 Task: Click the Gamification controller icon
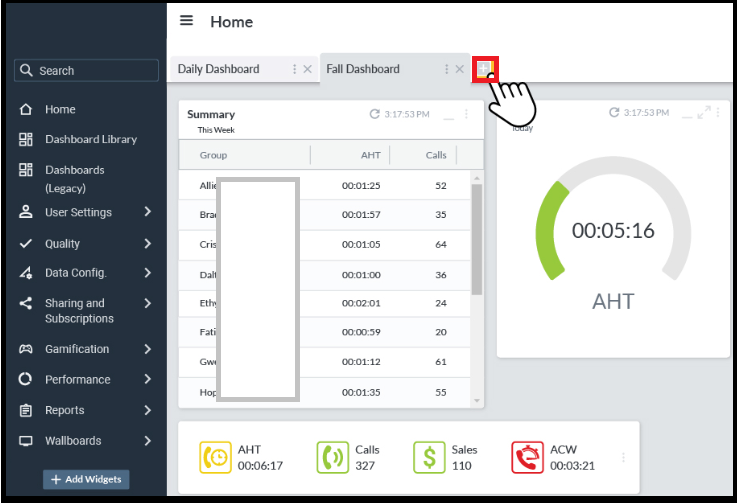click(26, 349)
